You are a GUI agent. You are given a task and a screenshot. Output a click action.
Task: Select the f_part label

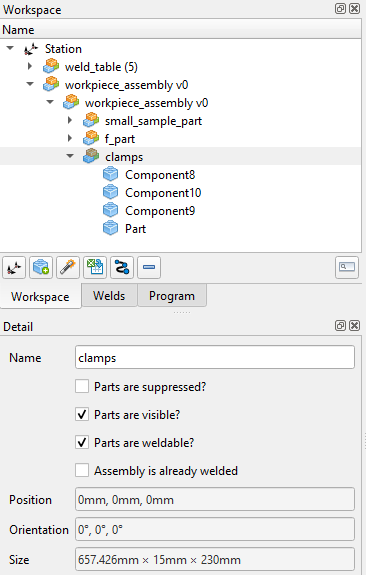120,139
